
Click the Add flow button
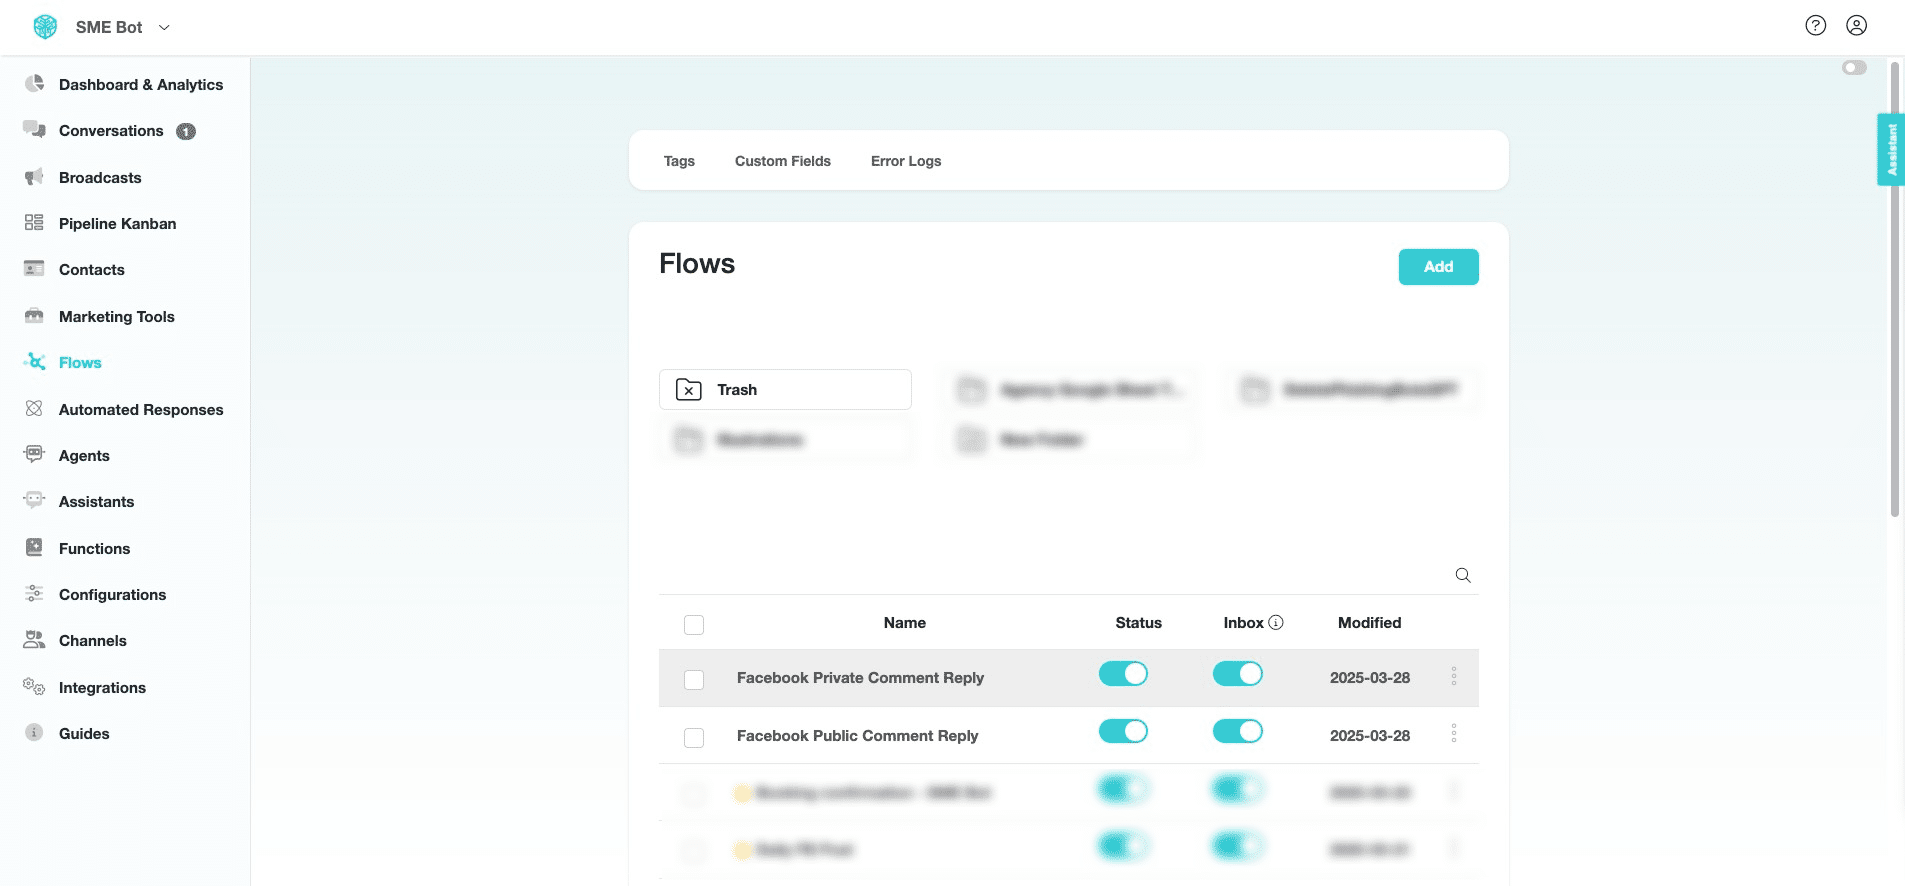point(1438,267)
